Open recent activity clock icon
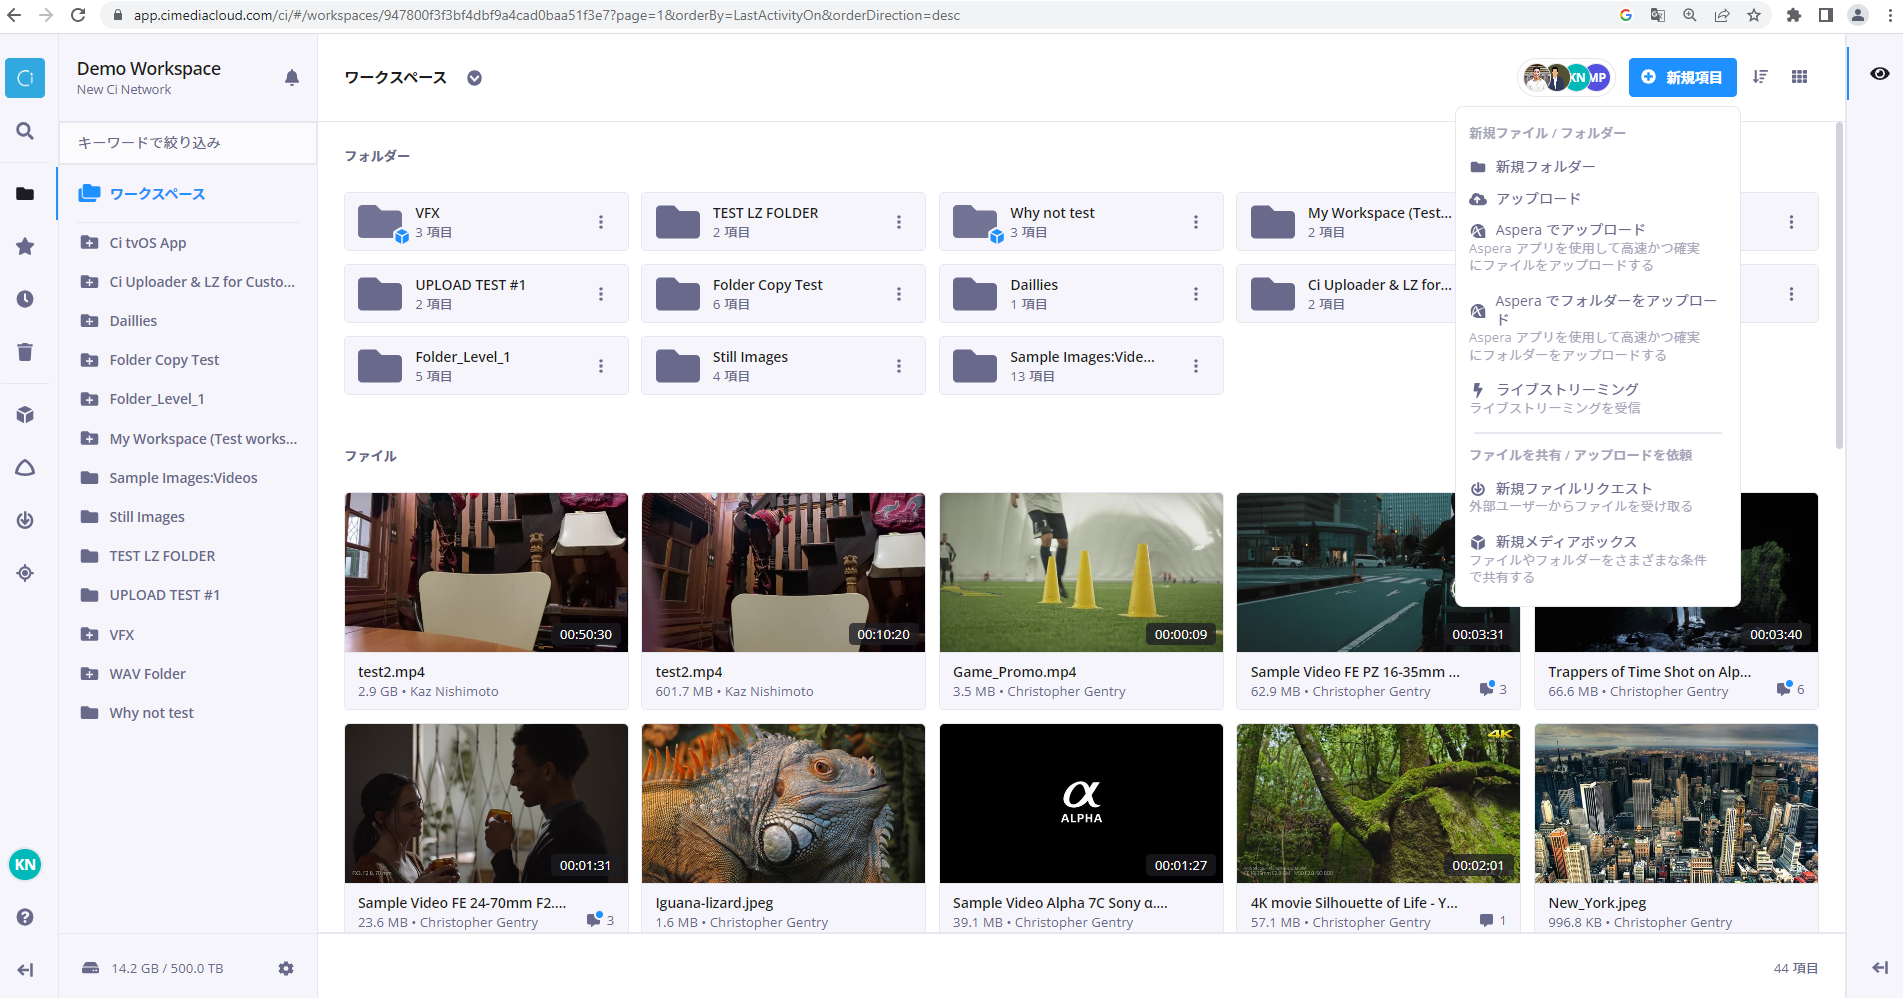The width and height of the screenshot is (1903, 998). pos(25,299)
